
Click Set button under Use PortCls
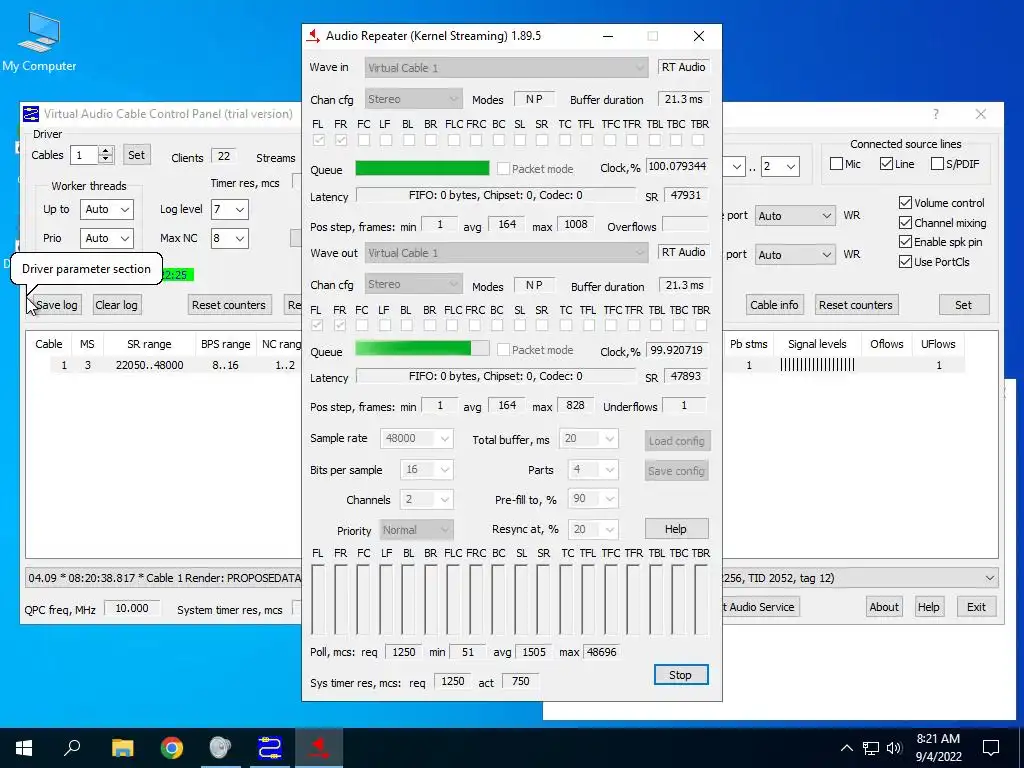964,305
